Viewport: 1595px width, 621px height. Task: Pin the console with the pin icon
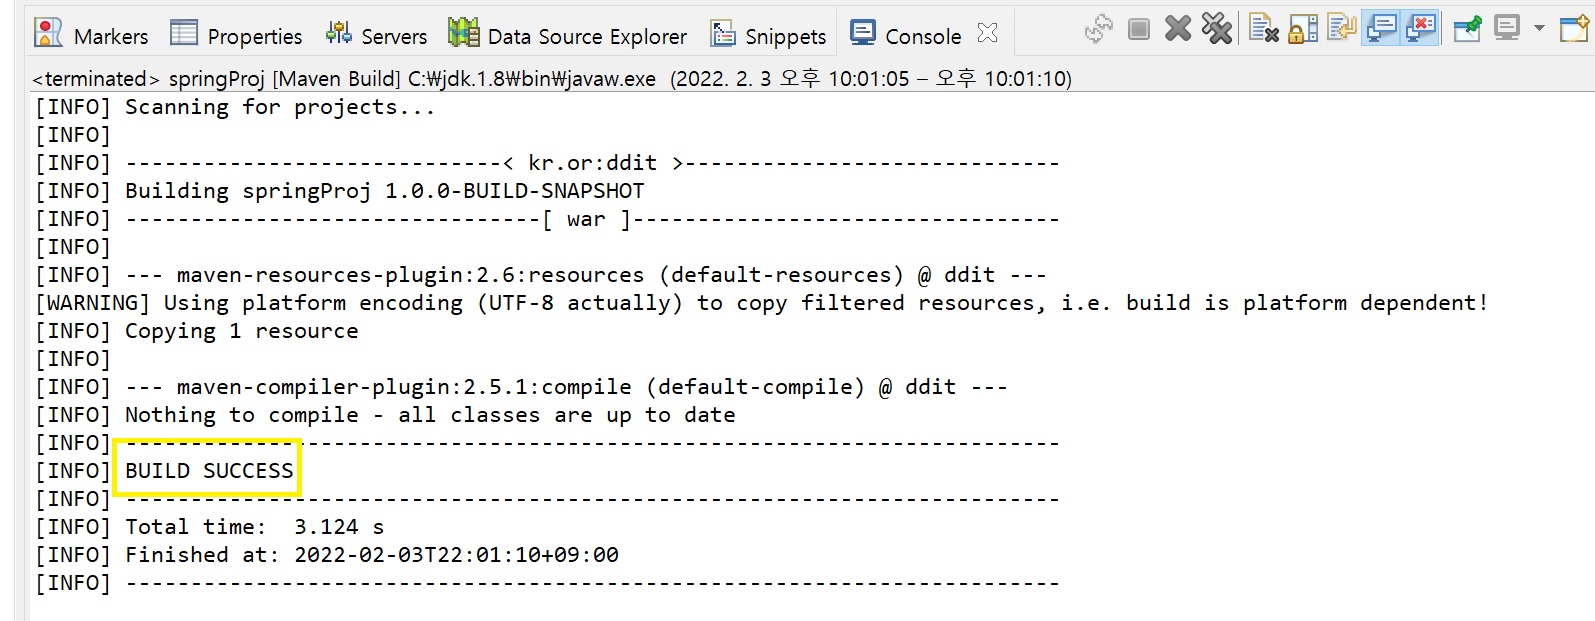click(1467, 29)
